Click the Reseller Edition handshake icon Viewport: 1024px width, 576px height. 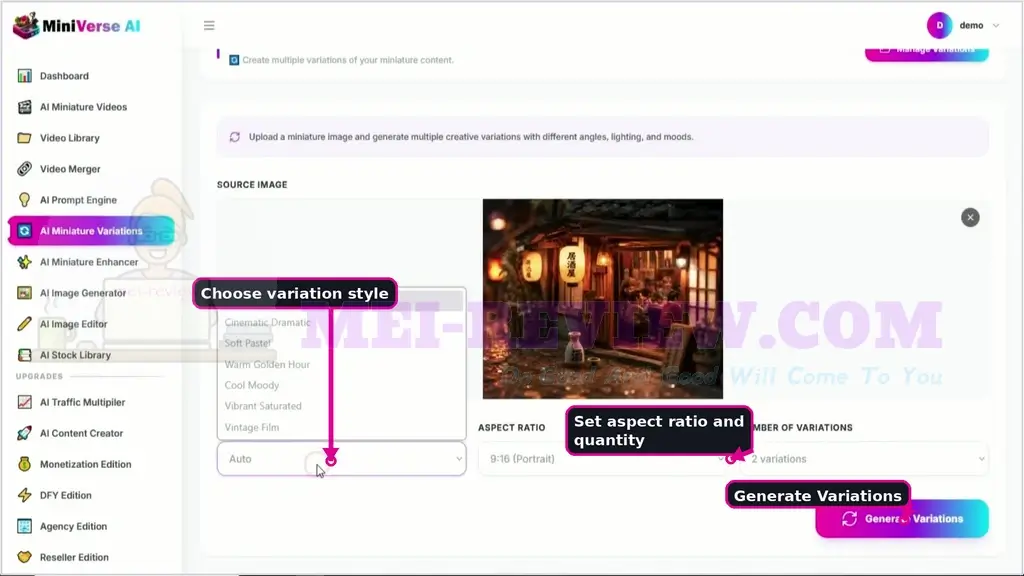[x=24, y=557]
